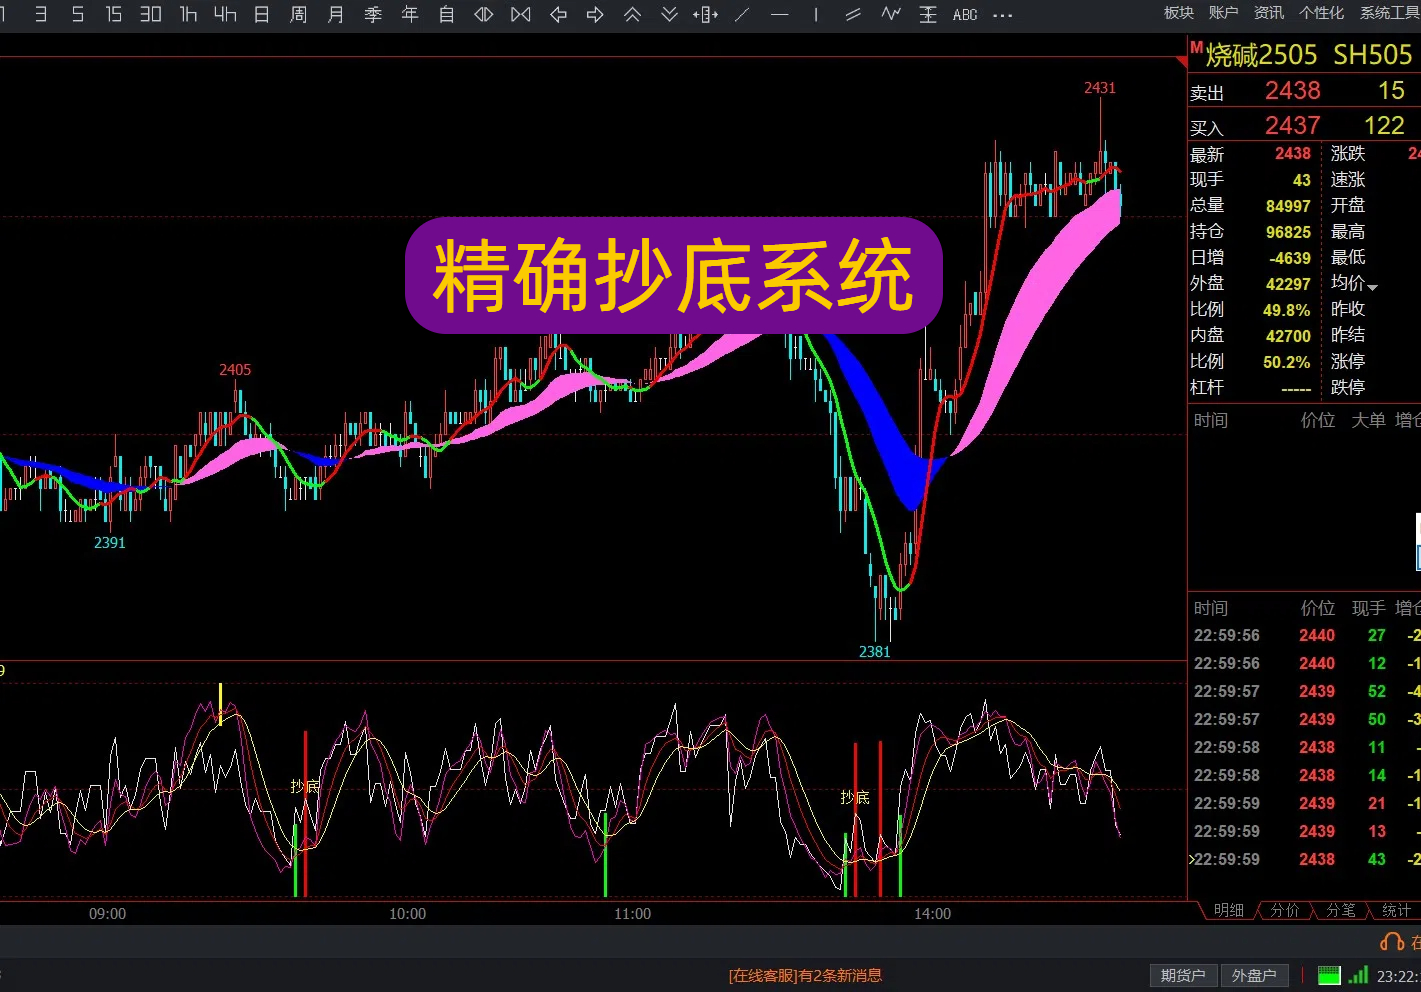The width and height of the screenshot is (1421, 992).
Task: Click the 2431 high price label on chart
Action: click(1100, 88)
